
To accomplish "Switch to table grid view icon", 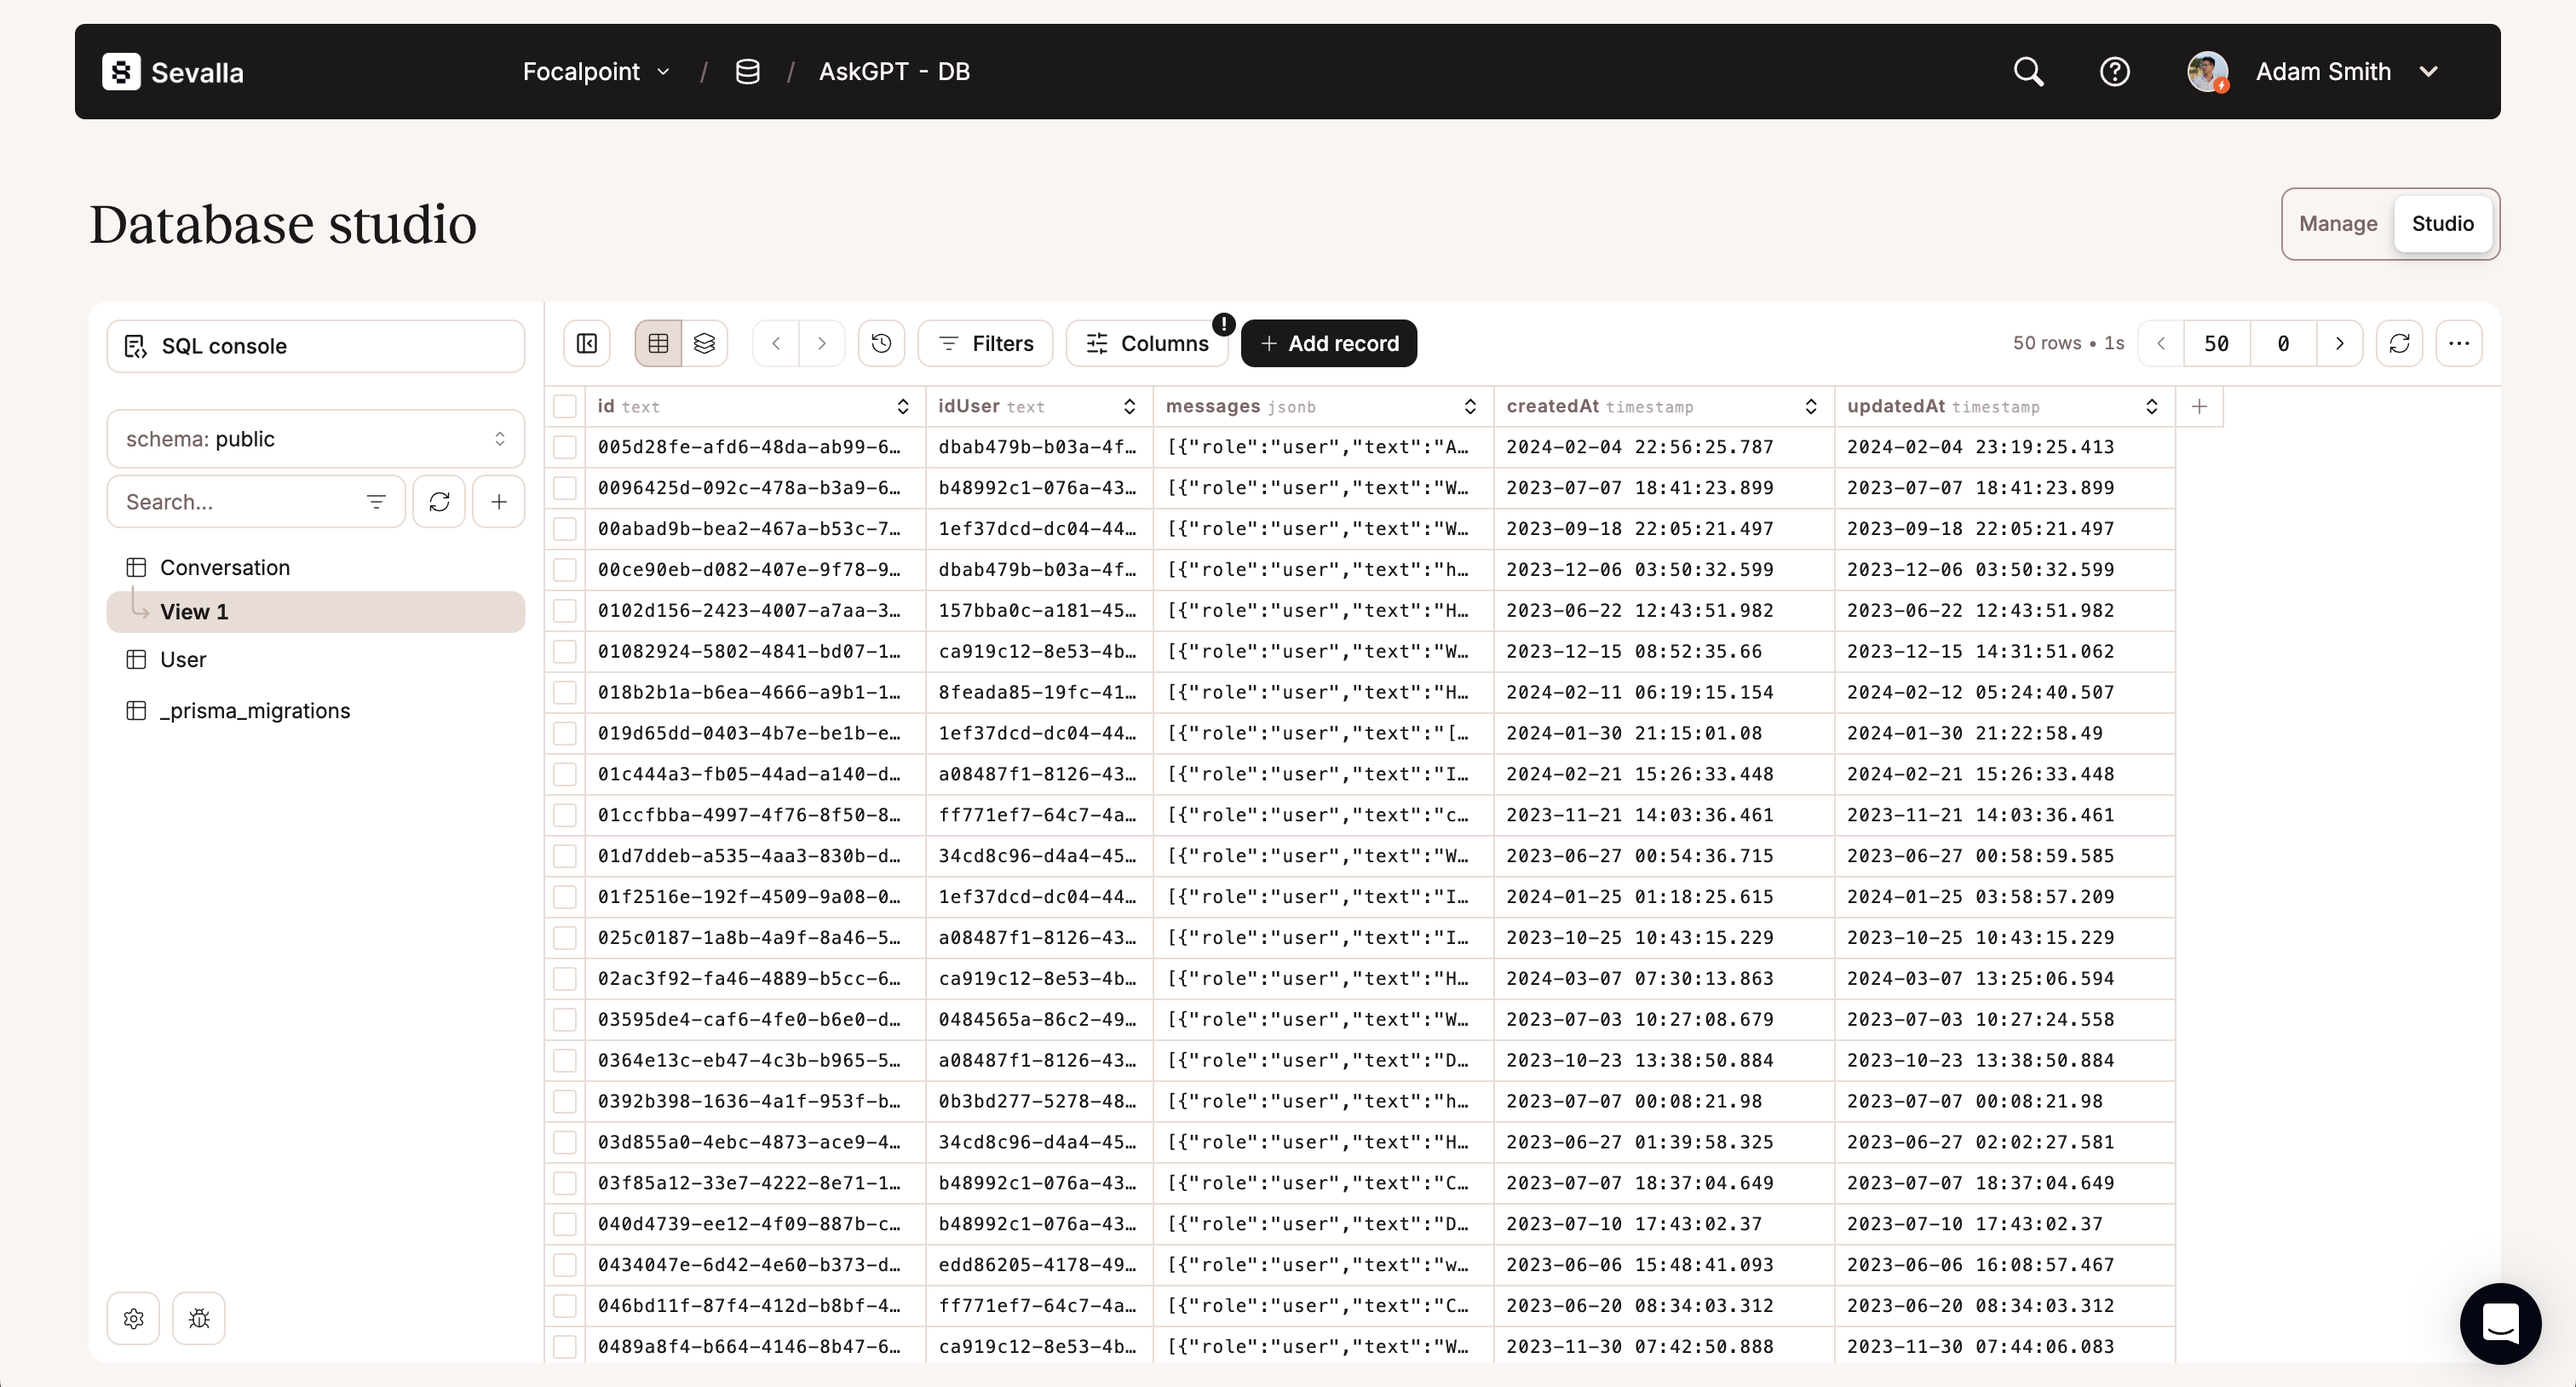I will click(658, 344).
